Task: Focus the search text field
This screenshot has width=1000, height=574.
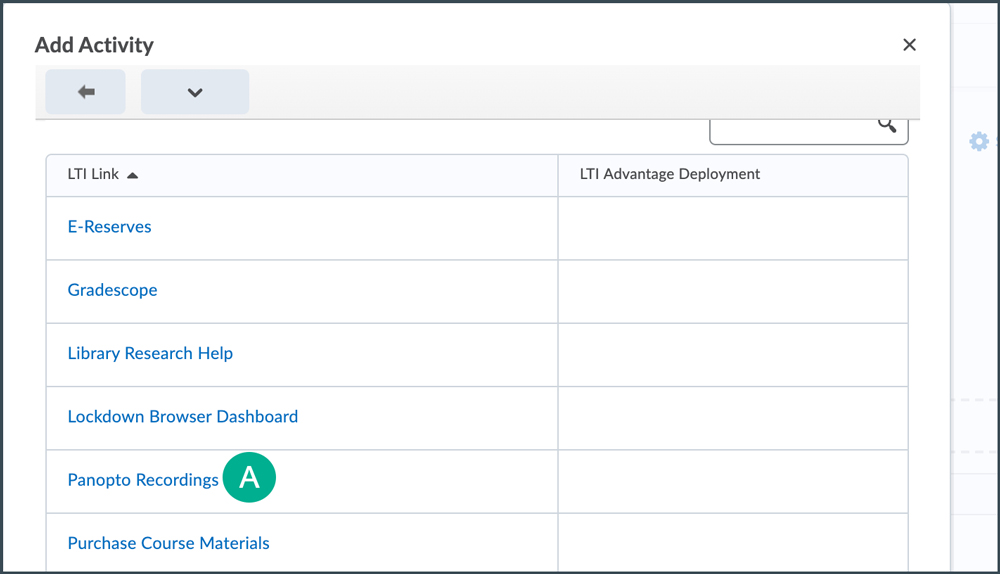Action: click(x=790, y=127)
